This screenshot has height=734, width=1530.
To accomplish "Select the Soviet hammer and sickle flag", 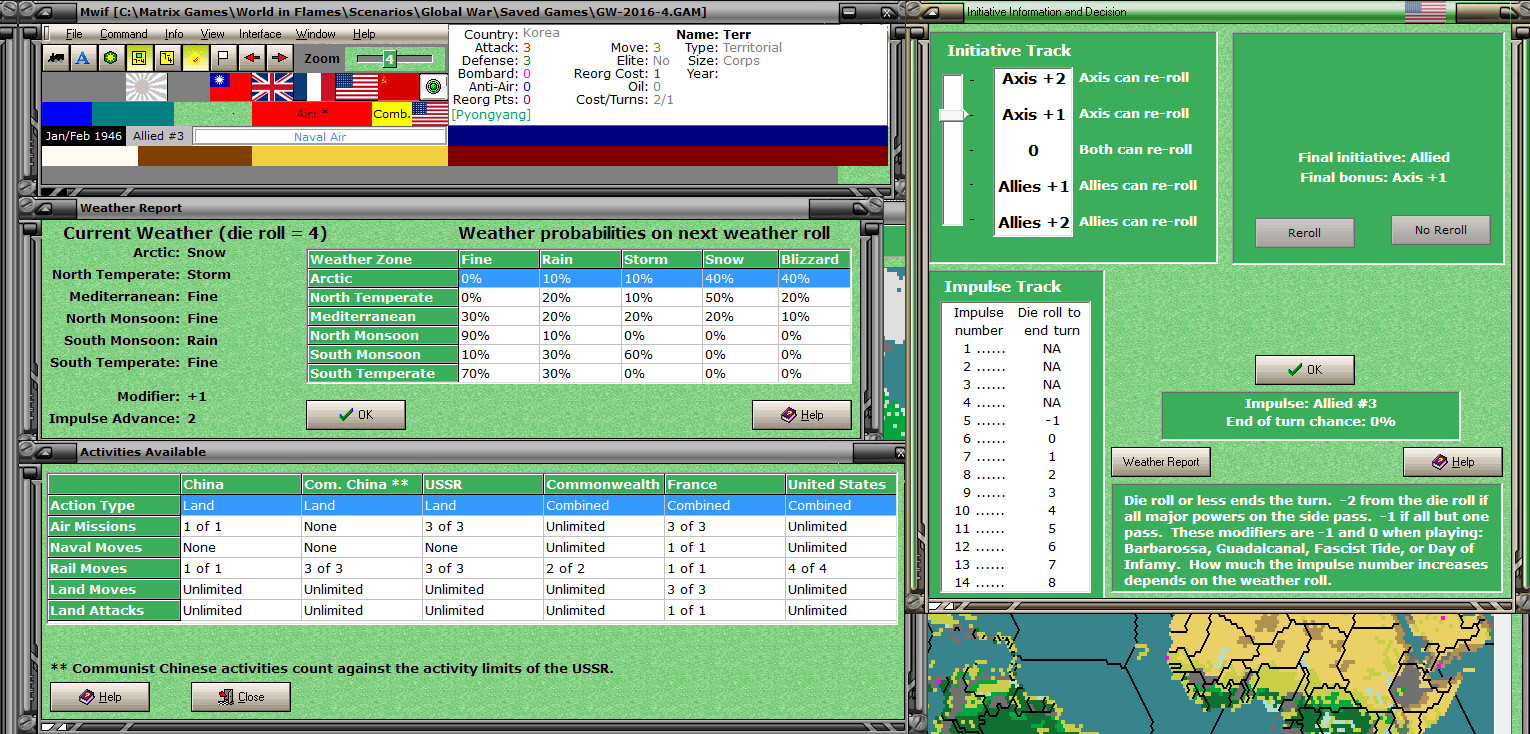I will pos(397,87).
